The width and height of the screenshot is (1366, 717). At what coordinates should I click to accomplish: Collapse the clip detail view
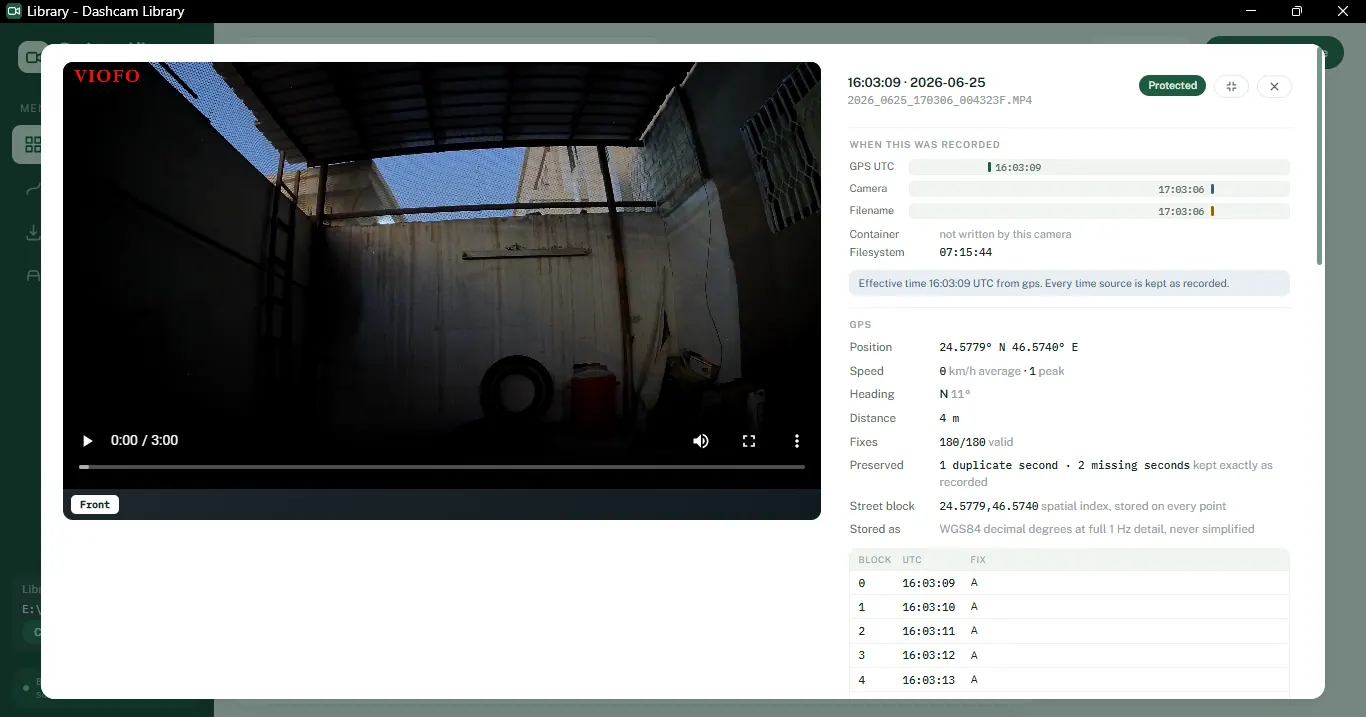pos(1231,86)
